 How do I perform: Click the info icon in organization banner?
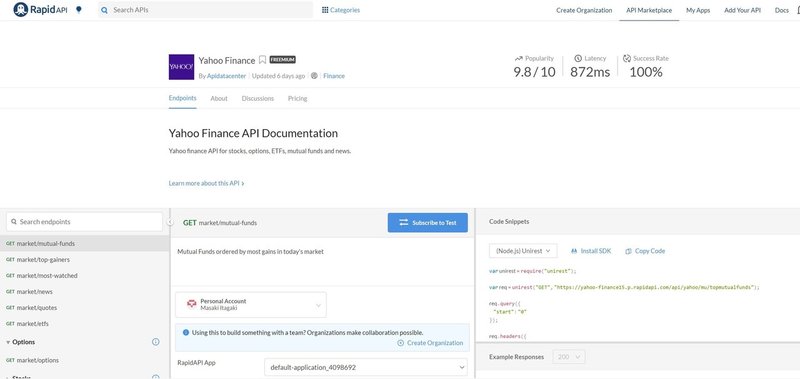(x=186, y=332)
